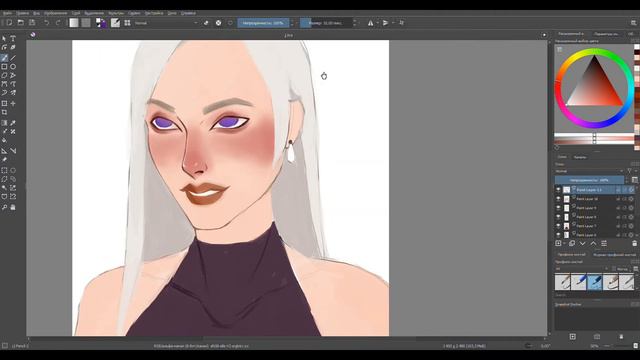
Task: Select the Rectangular Selection tool
Action: tap(4, 170)
